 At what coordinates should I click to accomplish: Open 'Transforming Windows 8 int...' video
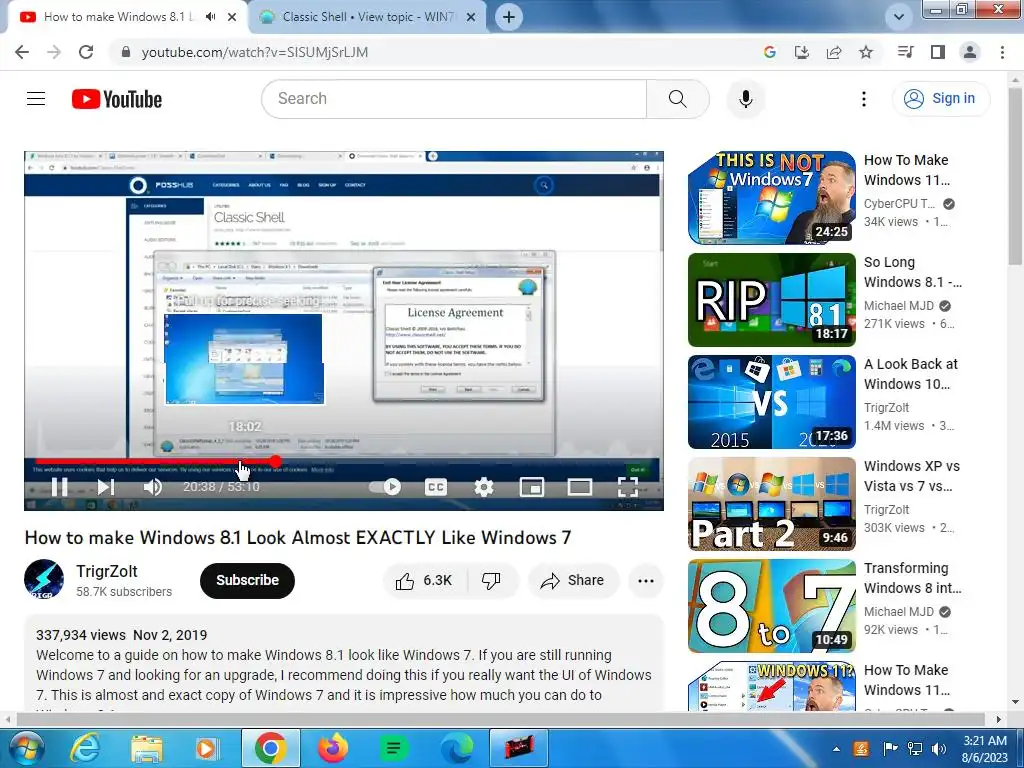912,578
